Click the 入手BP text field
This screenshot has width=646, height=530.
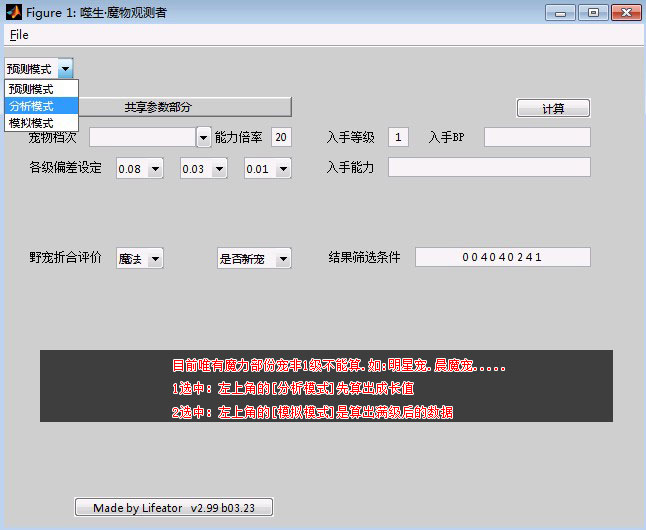[537, 137]
